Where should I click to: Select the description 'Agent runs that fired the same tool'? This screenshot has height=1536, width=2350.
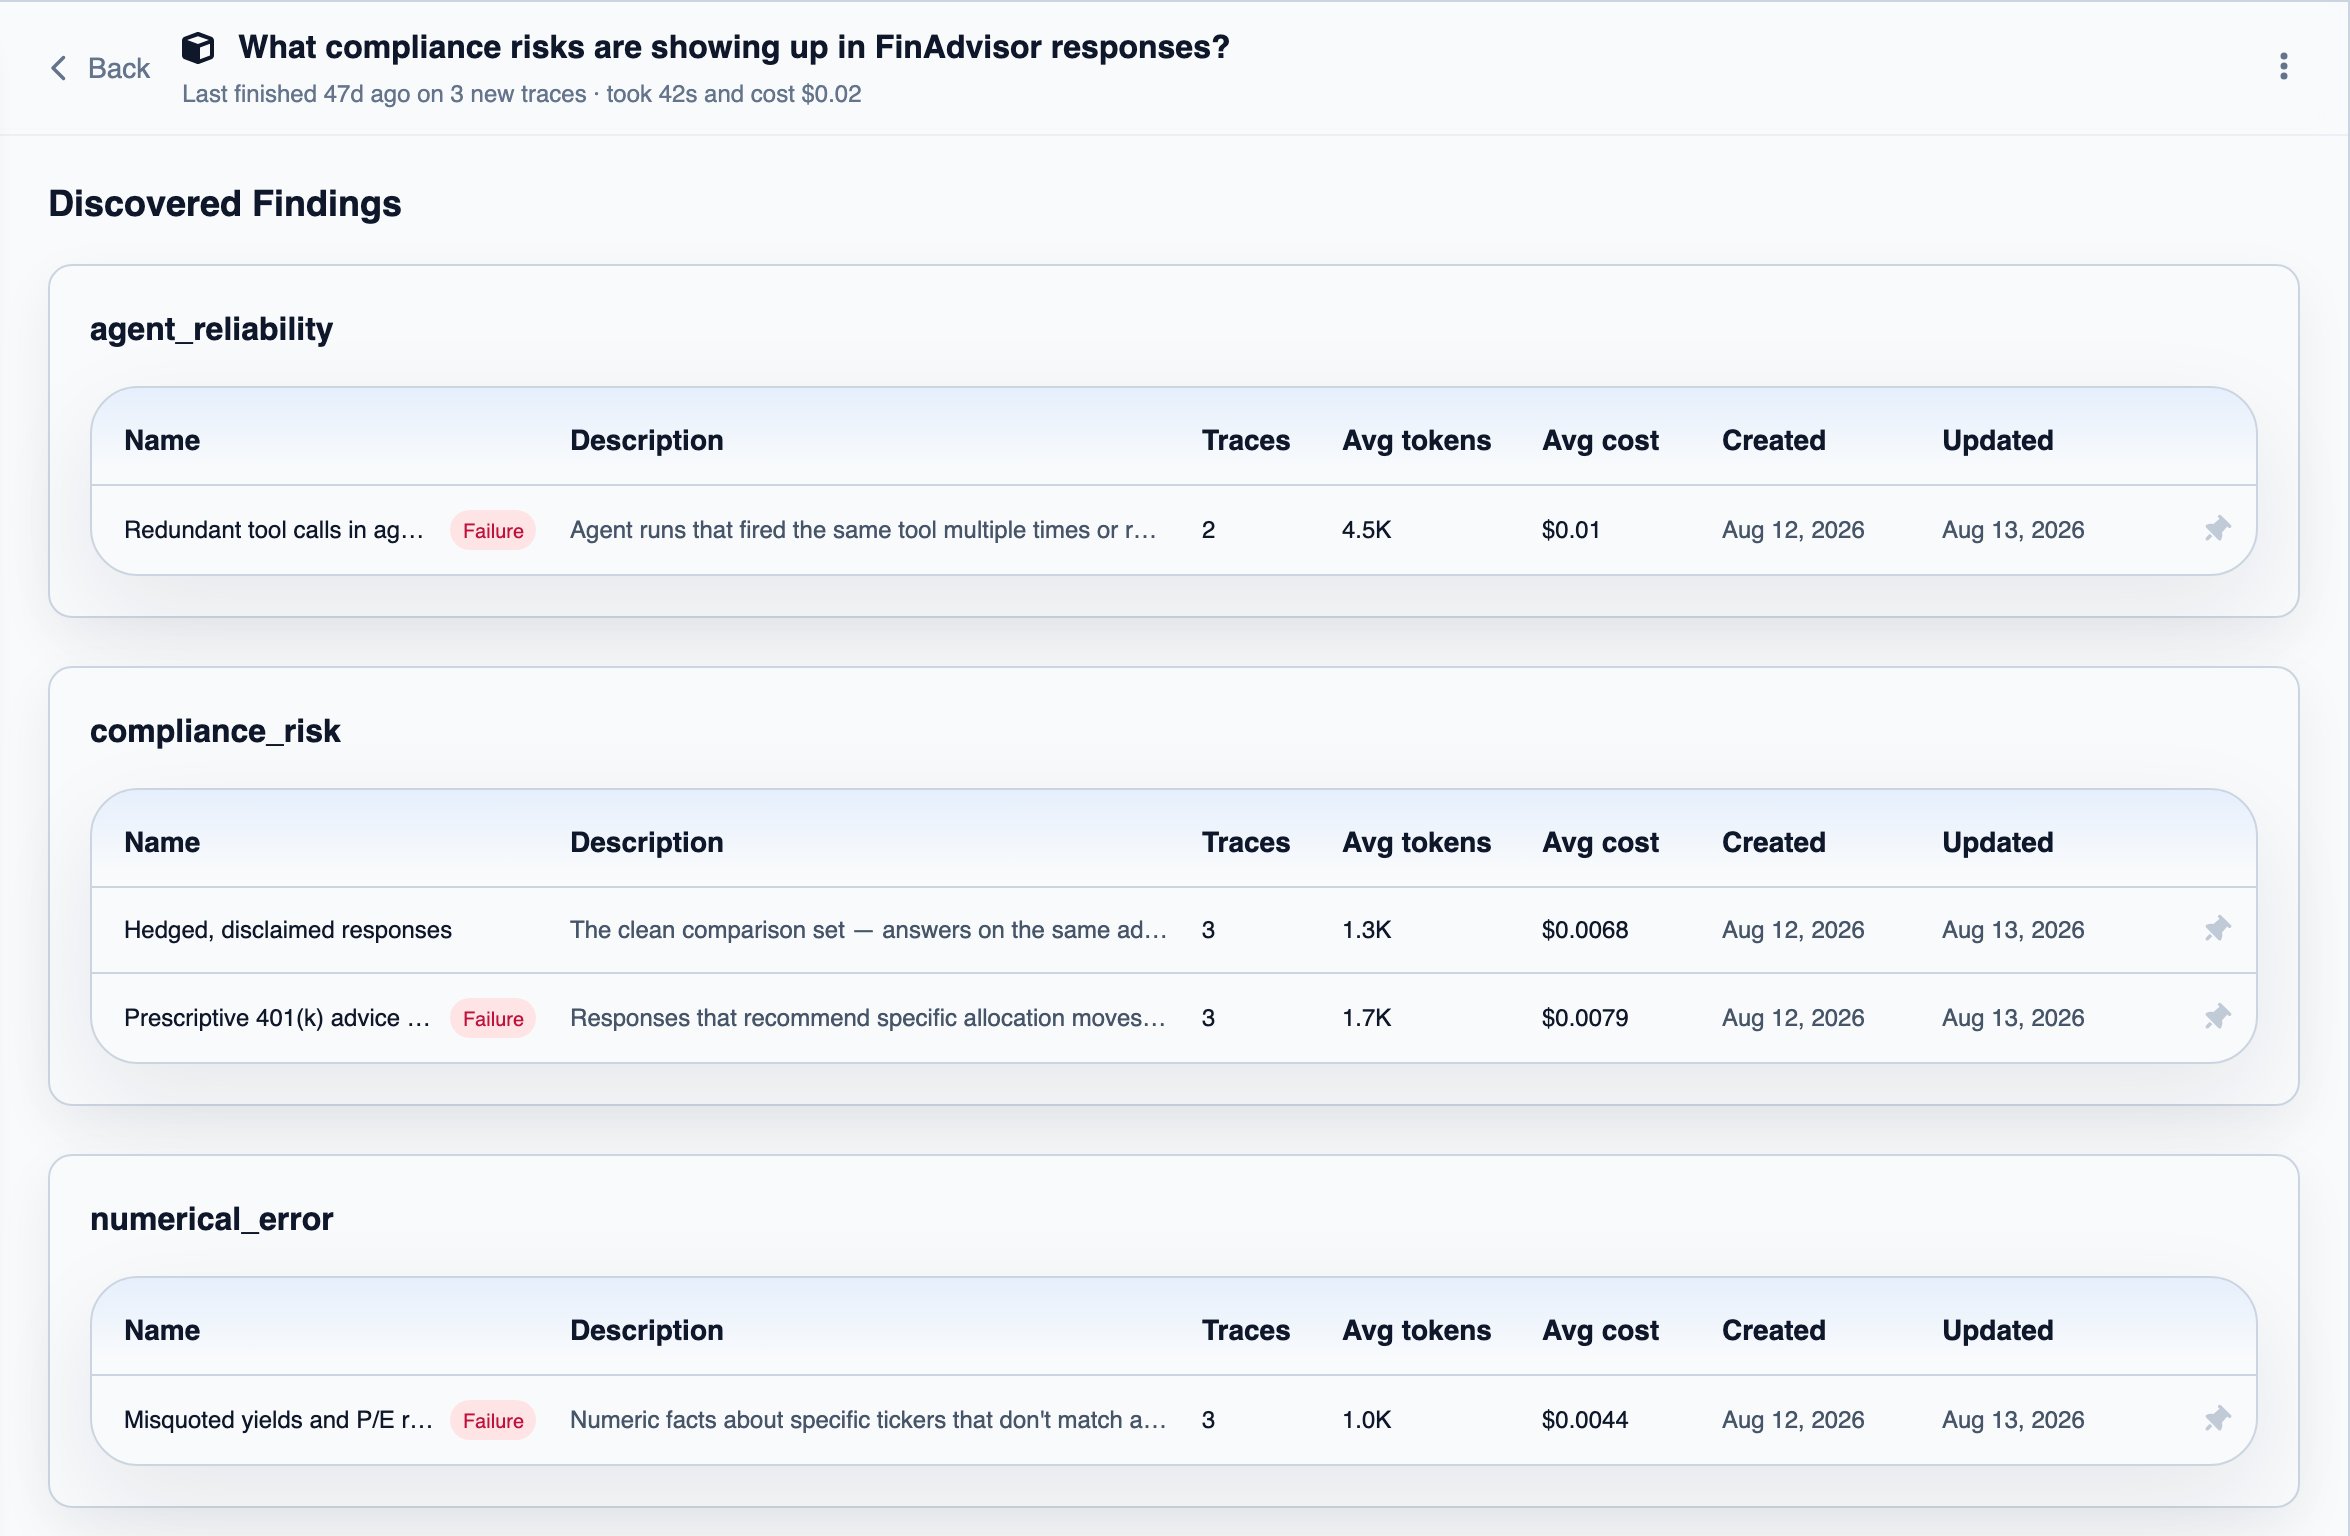863,530
